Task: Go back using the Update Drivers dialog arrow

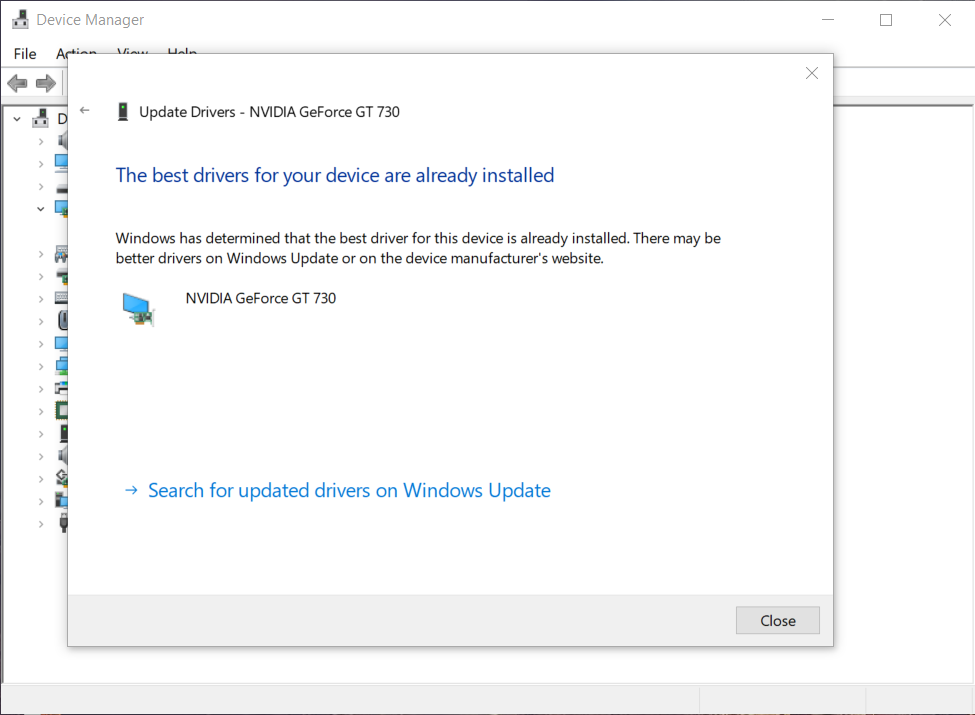Action: click(85, 111)
